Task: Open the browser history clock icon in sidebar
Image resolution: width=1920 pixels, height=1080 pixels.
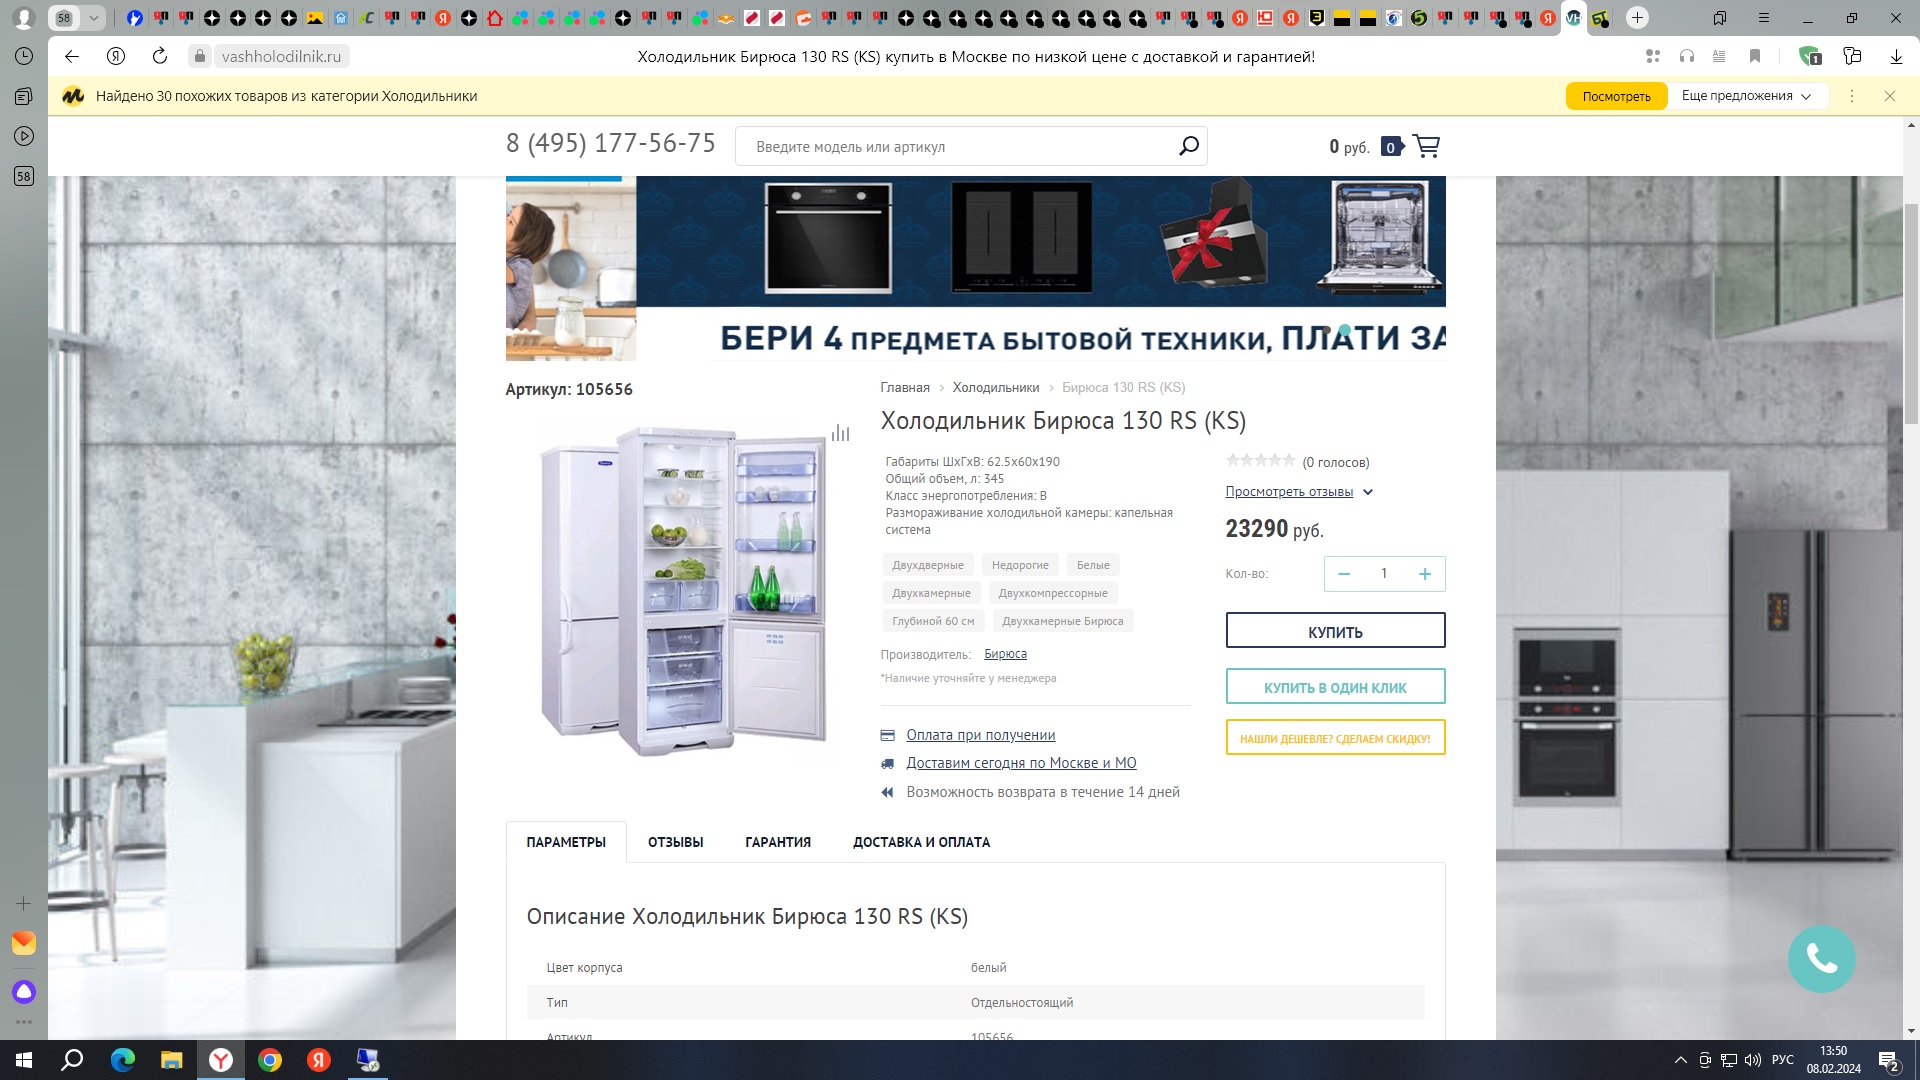Action: click(x=24, y=57)
